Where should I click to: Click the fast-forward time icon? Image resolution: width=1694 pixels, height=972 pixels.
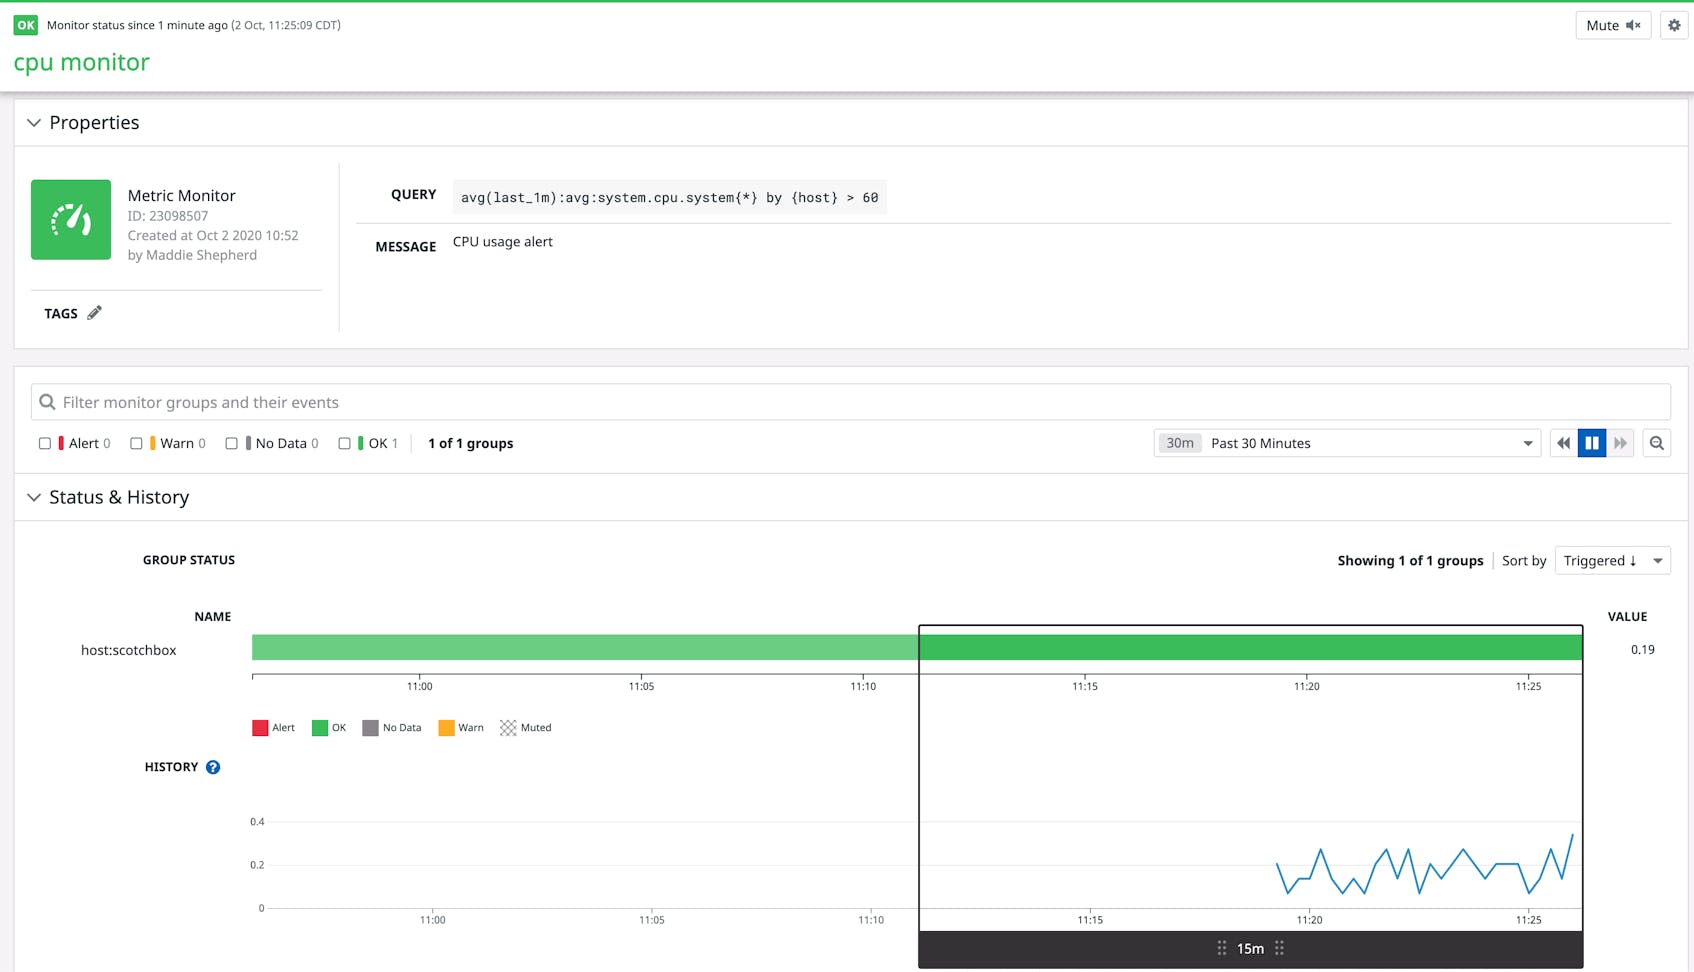coord(1620,443)
